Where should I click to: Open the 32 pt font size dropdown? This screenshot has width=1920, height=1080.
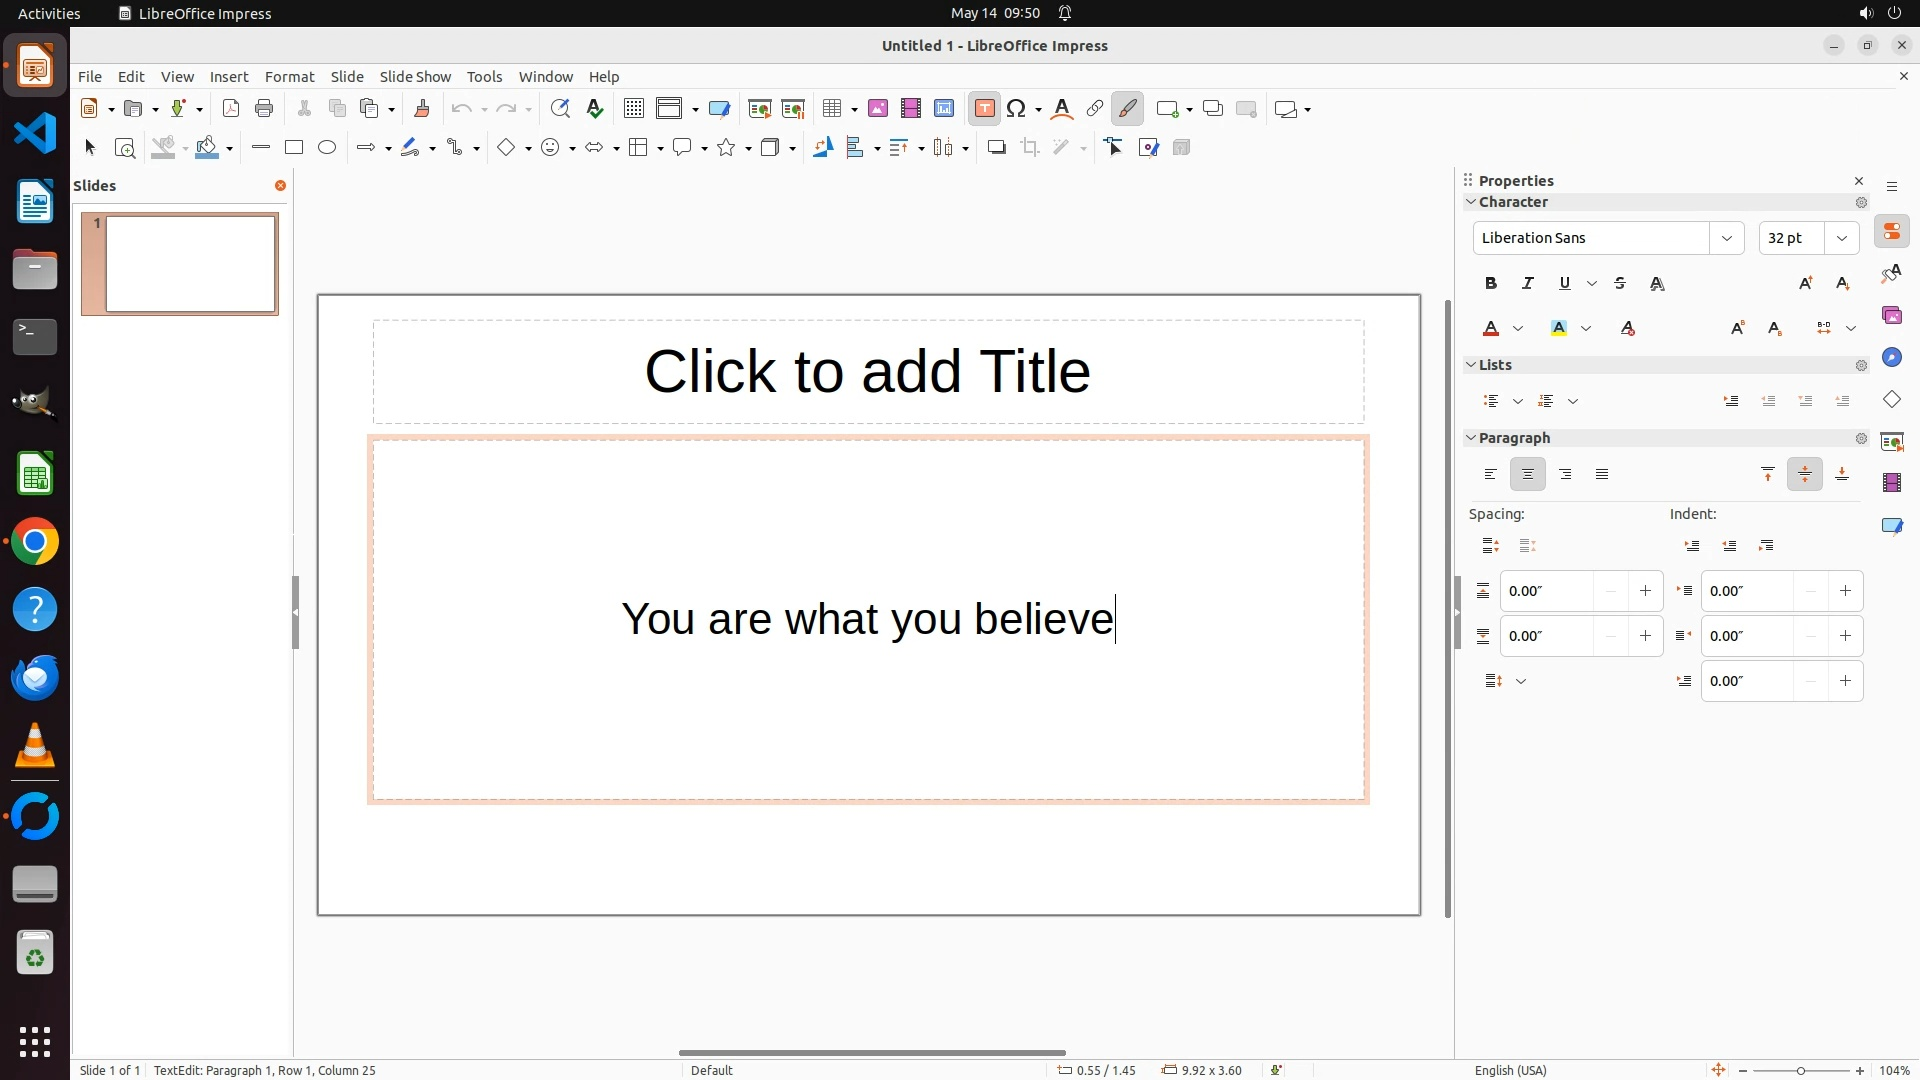pos(1842,238)
